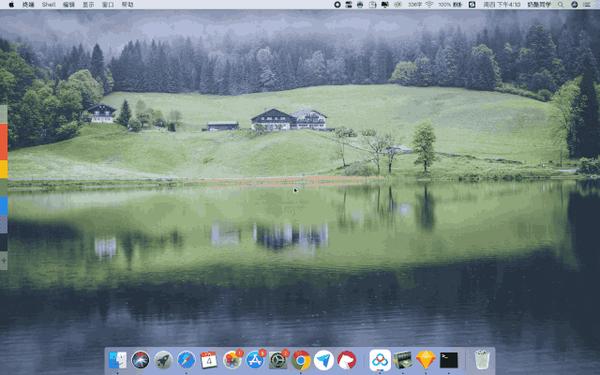
Task: Launch Siri from the Dock
Action: [140, 360]
